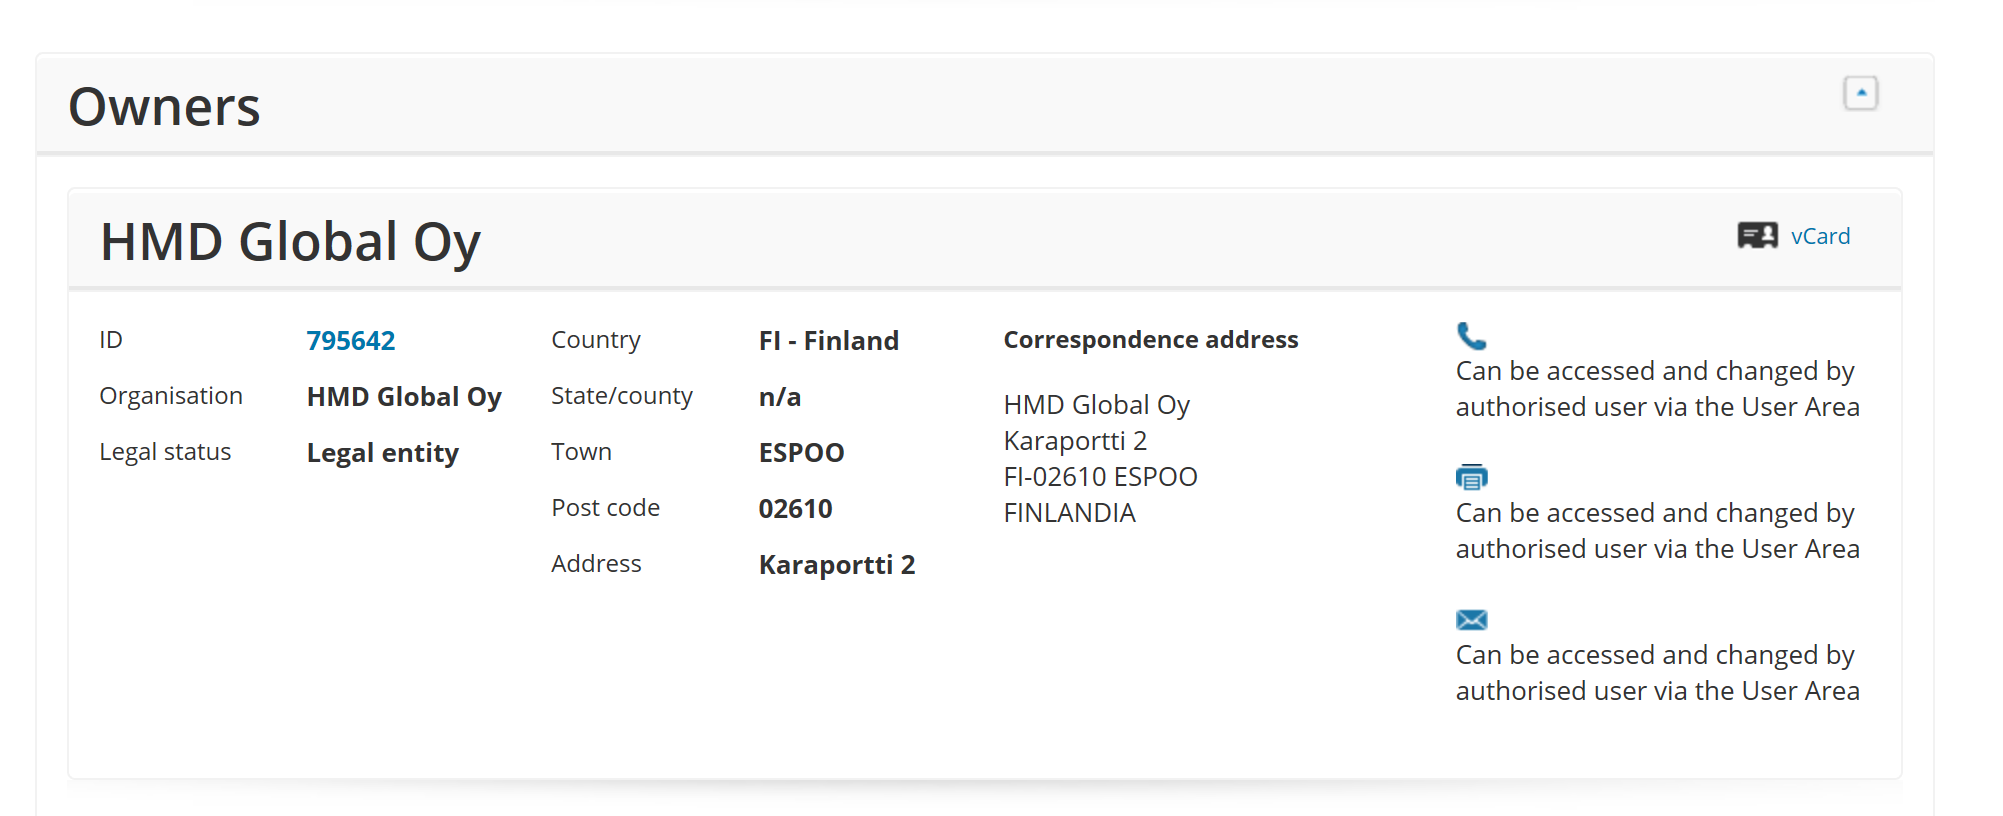Click the vCard contact card icon

click(1757, 236)
